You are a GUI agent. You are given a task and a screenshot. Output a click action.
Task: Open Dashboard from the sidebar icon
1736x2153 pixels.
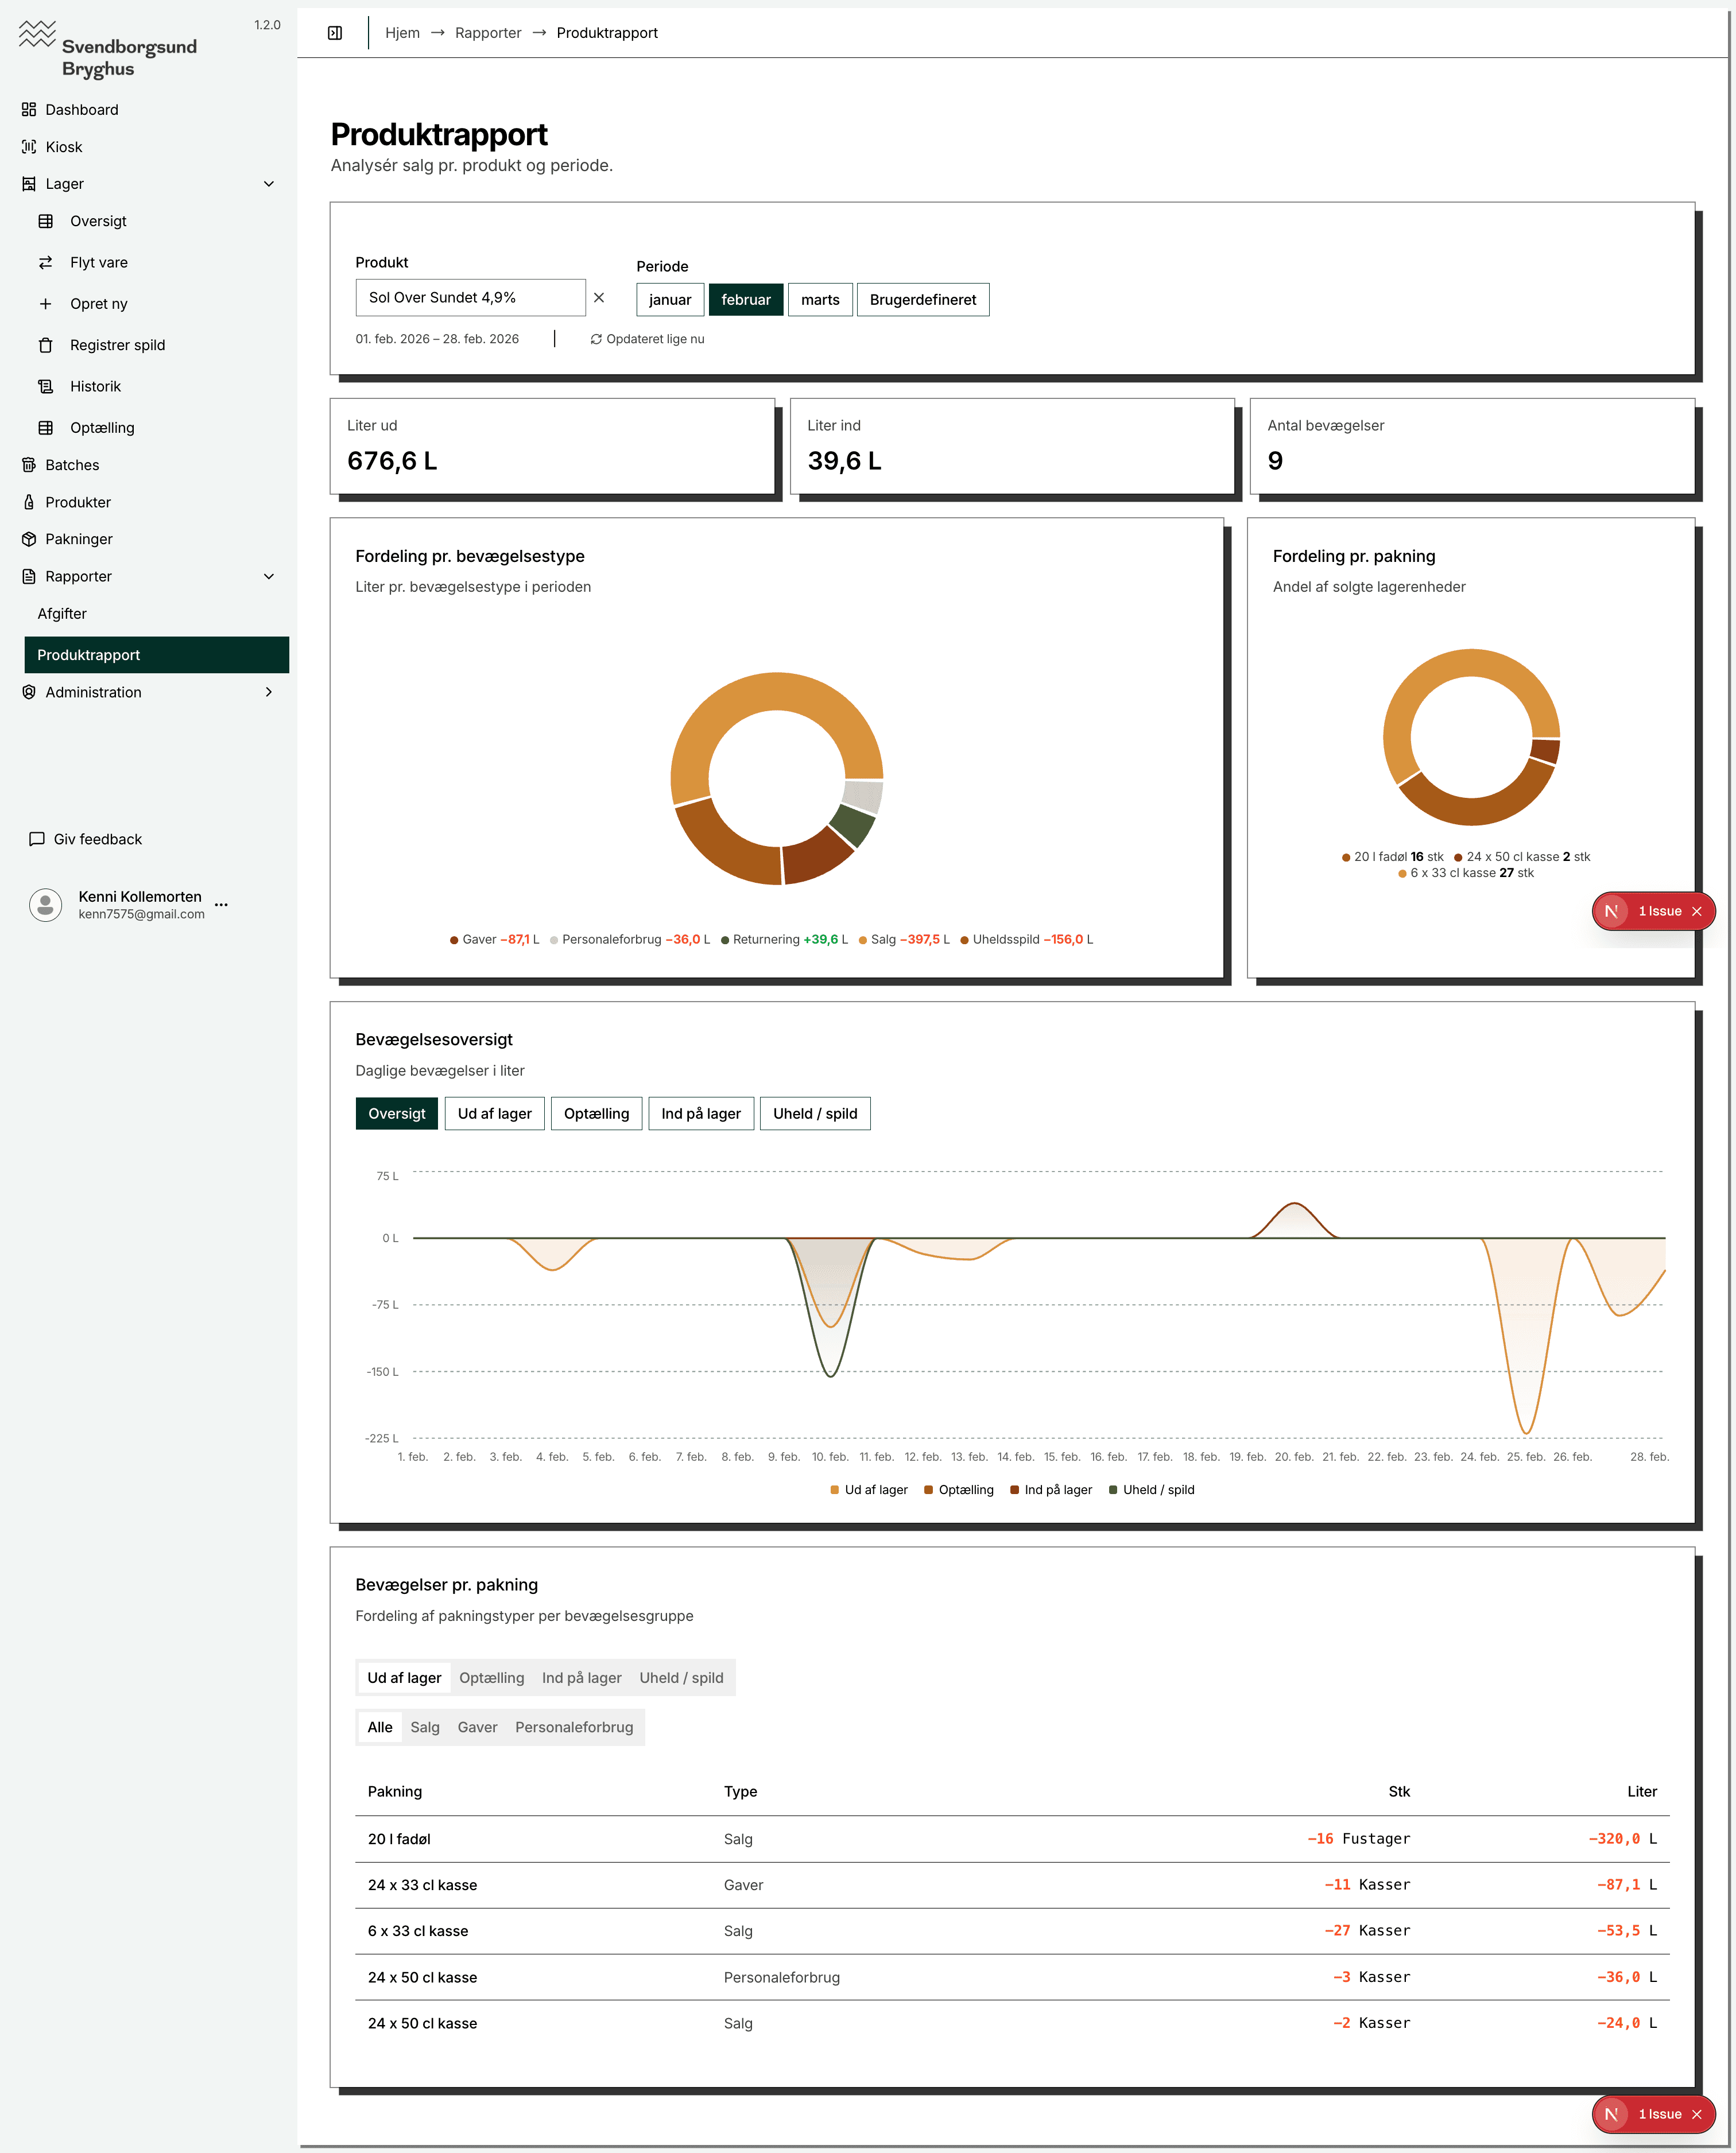click(29, 110)
